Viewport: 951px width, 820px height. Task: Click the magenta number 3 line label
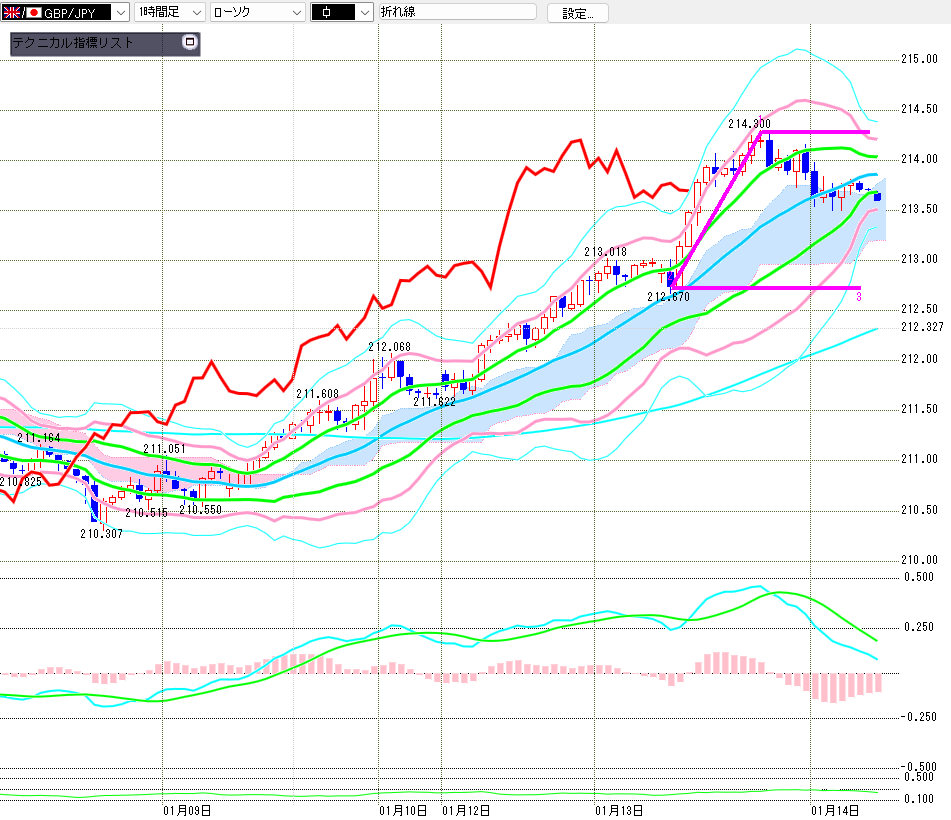[x=858, y=297]
